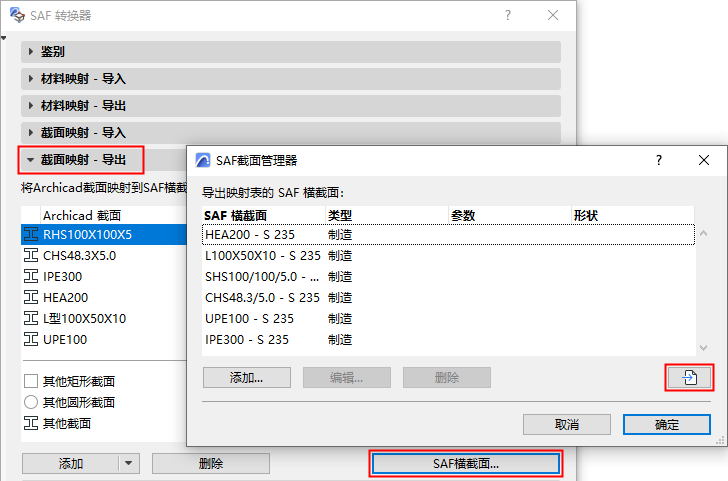Click the SAF 横截面 column header
728x481 pixels.
click(x=264, y=215)
